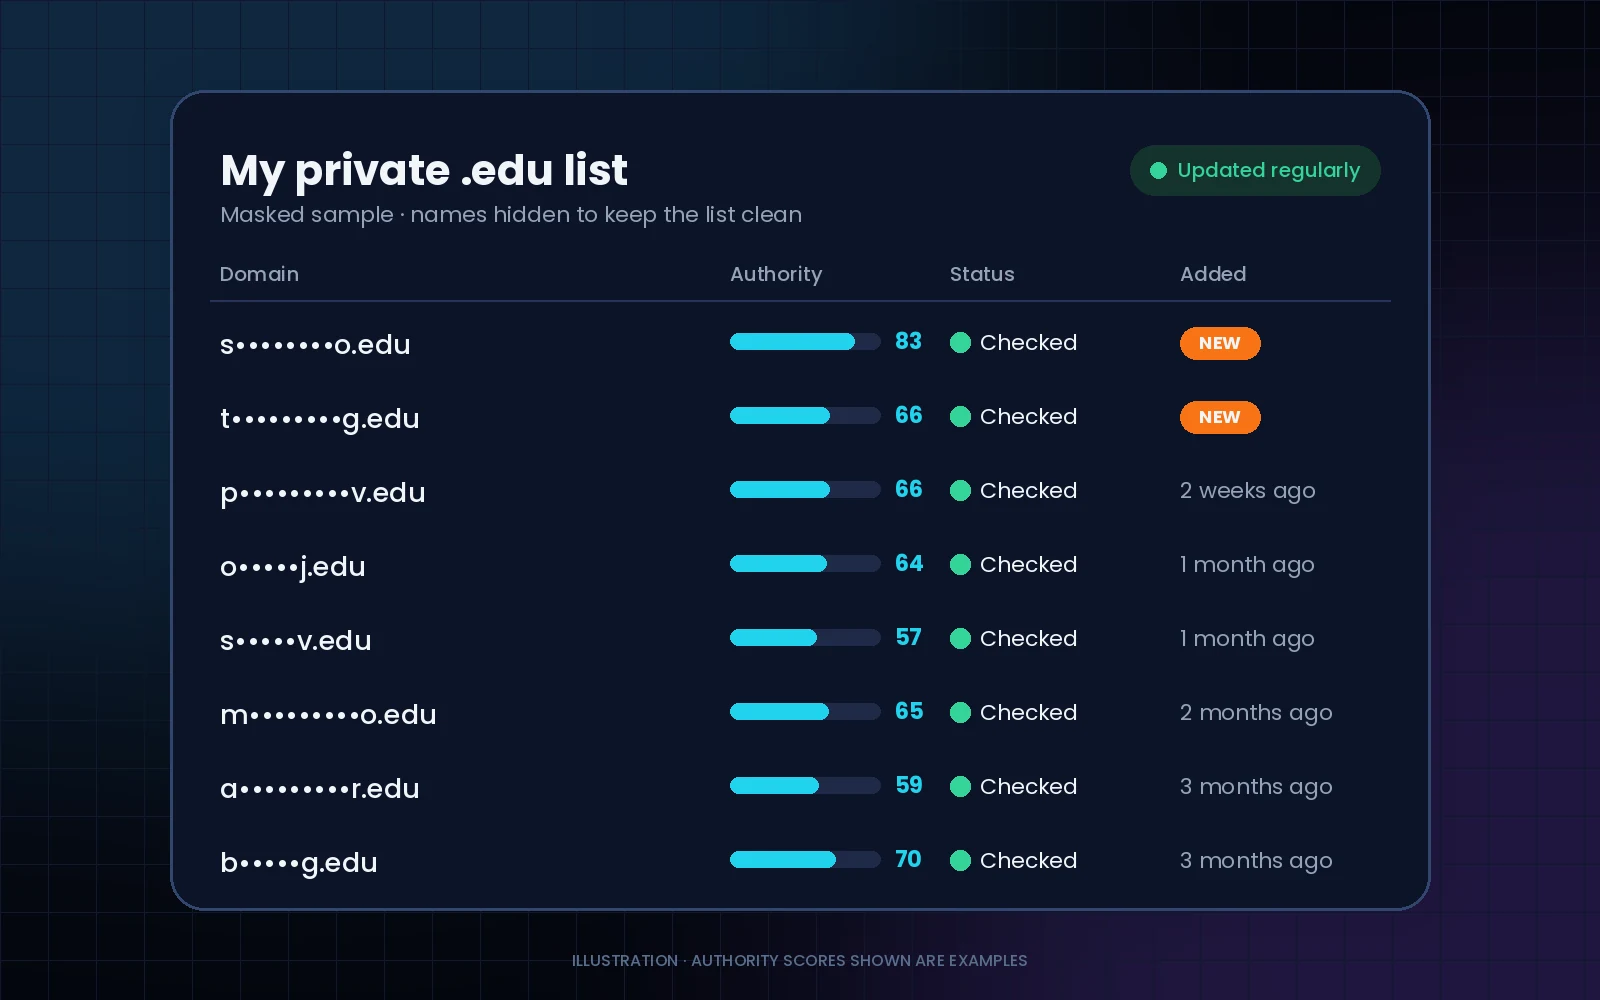Select the domain o•••••j.edu
This screenshot has width=1600, height=1000.
point(293,567)
